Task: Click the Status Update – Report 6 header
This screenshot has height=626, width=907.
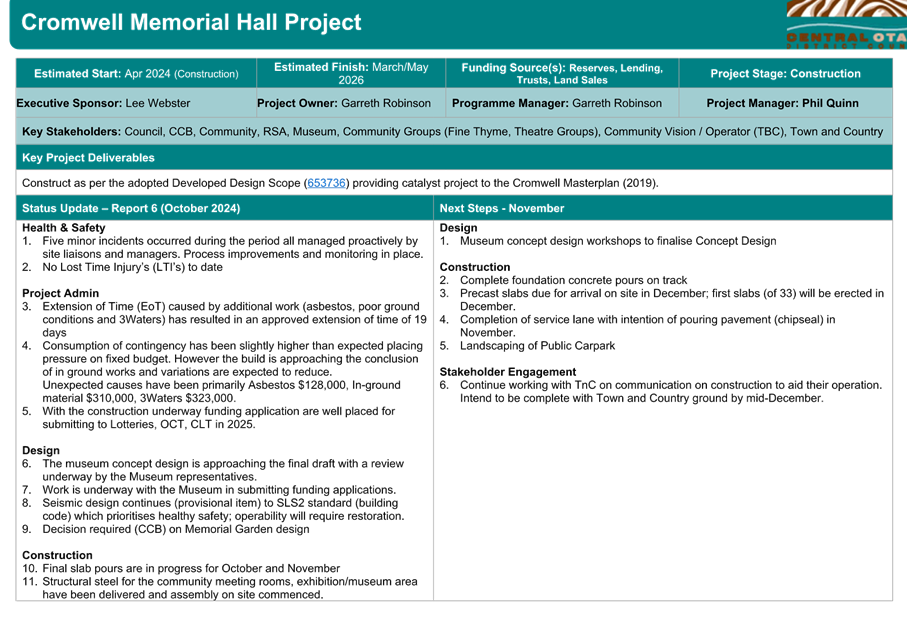Action: tap(224, 208)
